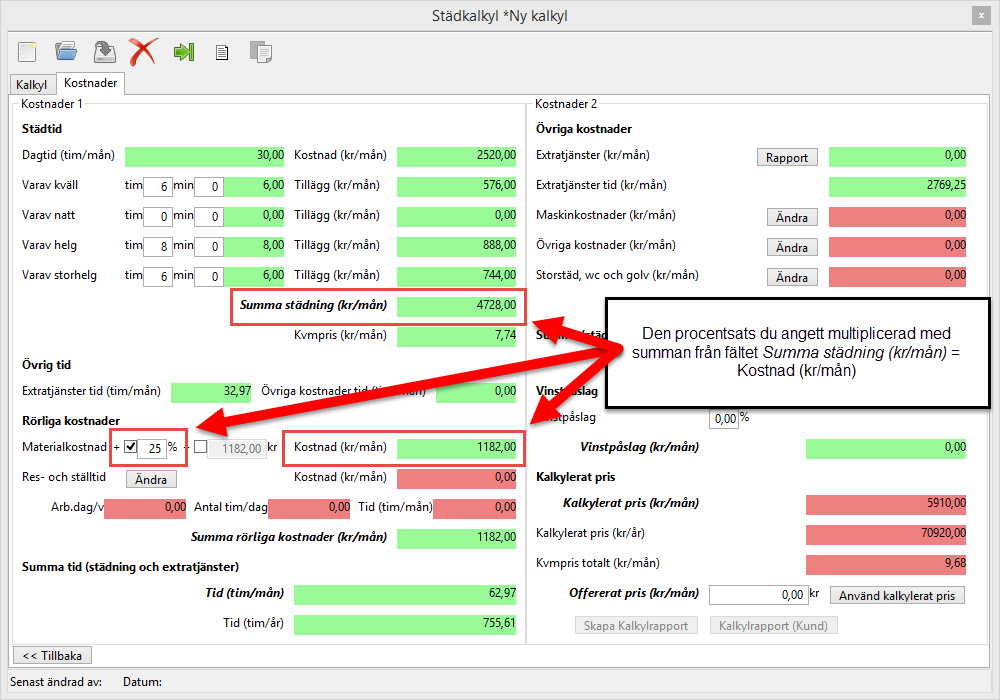The image size is (1000, 700).
Task: Open the report via the single page icon
Action: pyautogui.click(x=222, y=52)
